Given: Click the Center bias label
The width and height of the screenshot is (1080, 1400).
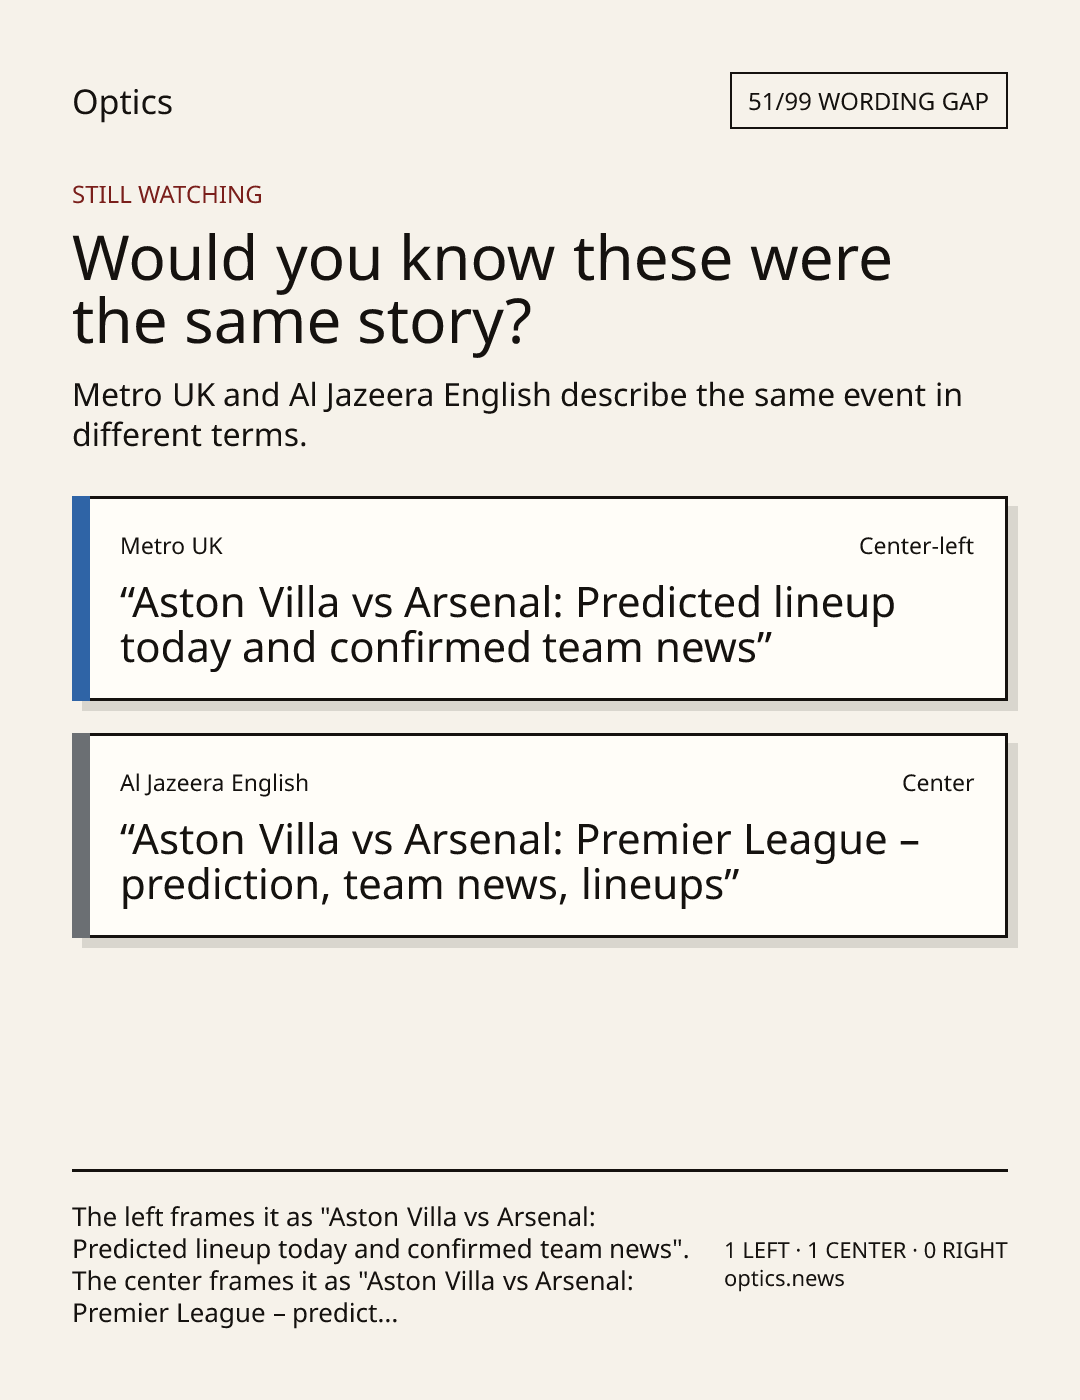Looking at the screenshot, I should click(x=938, y=783).
